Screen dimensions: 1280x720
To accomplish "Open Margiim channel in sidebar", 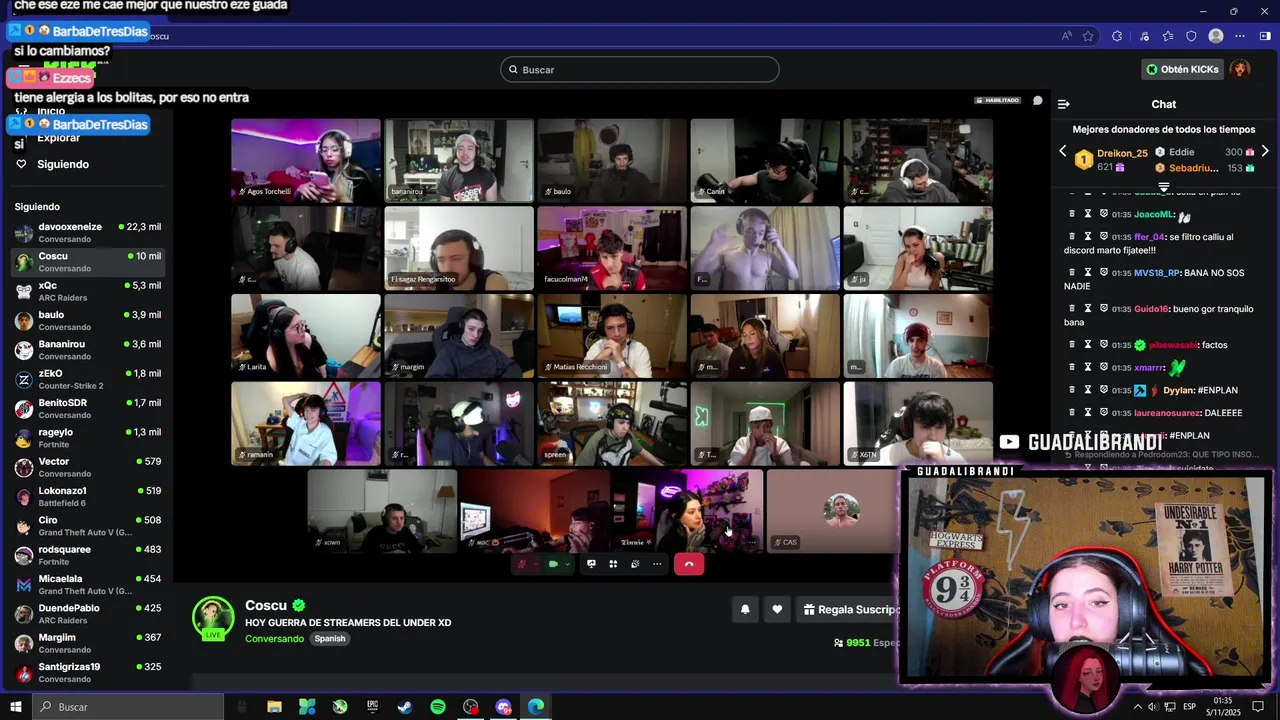I will (88, 643).
